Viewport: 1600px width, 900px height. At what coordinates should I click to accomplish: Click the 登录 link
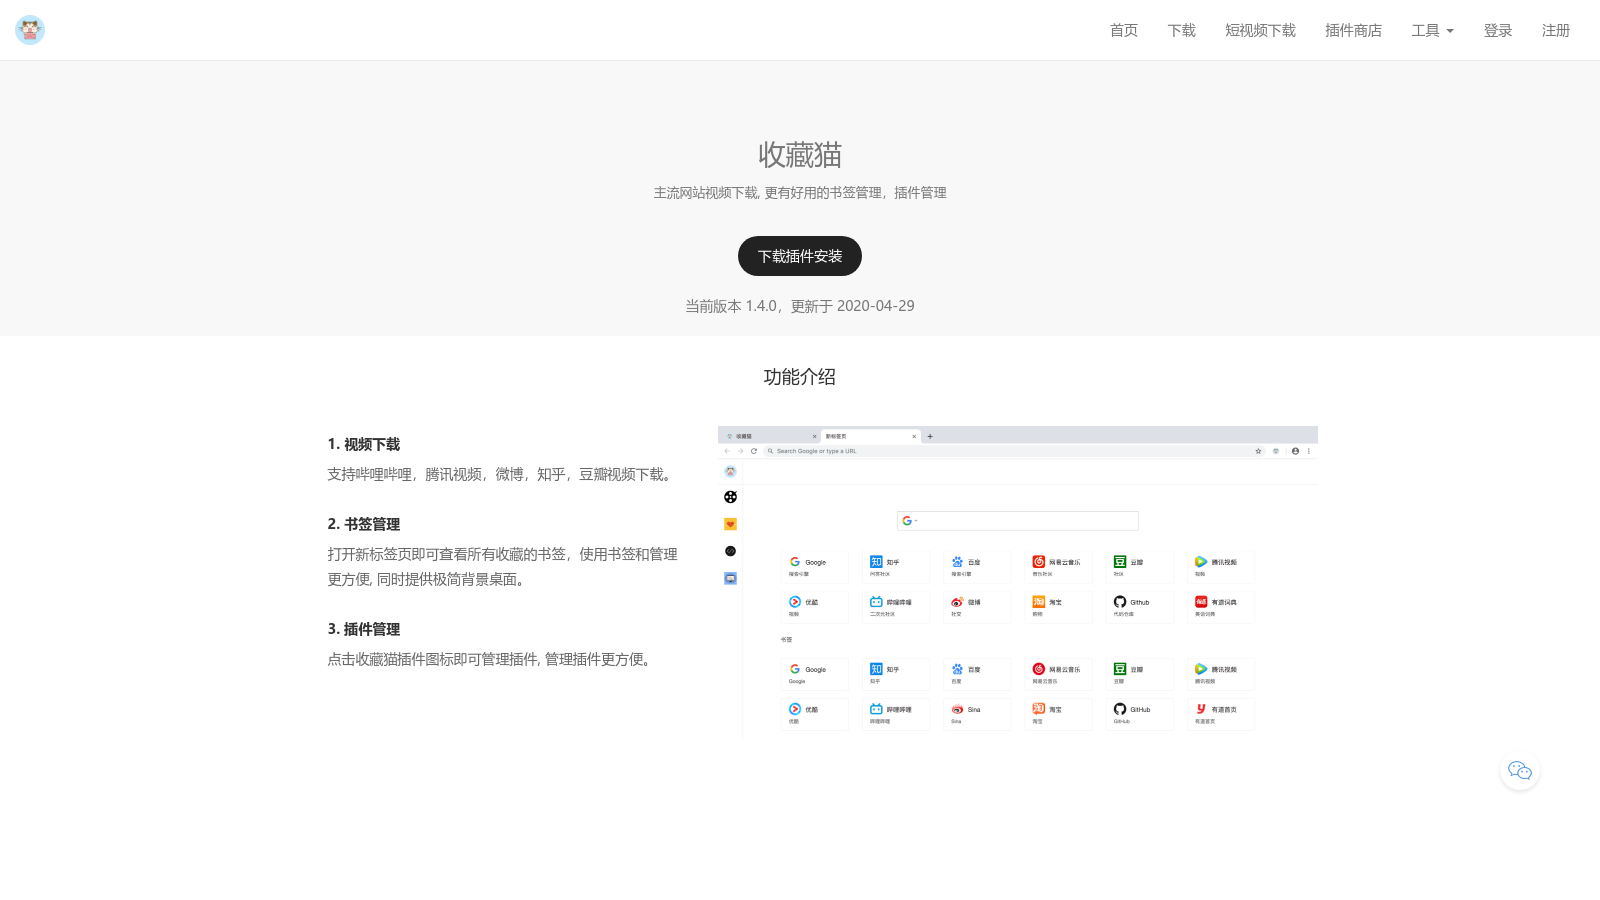(1498, 30)
